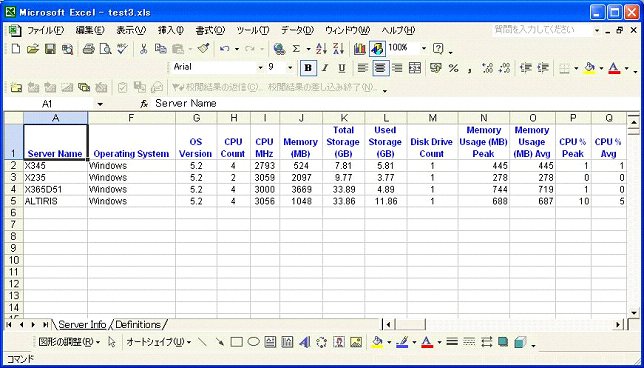Toggle Underline formatting

(342, 68)
